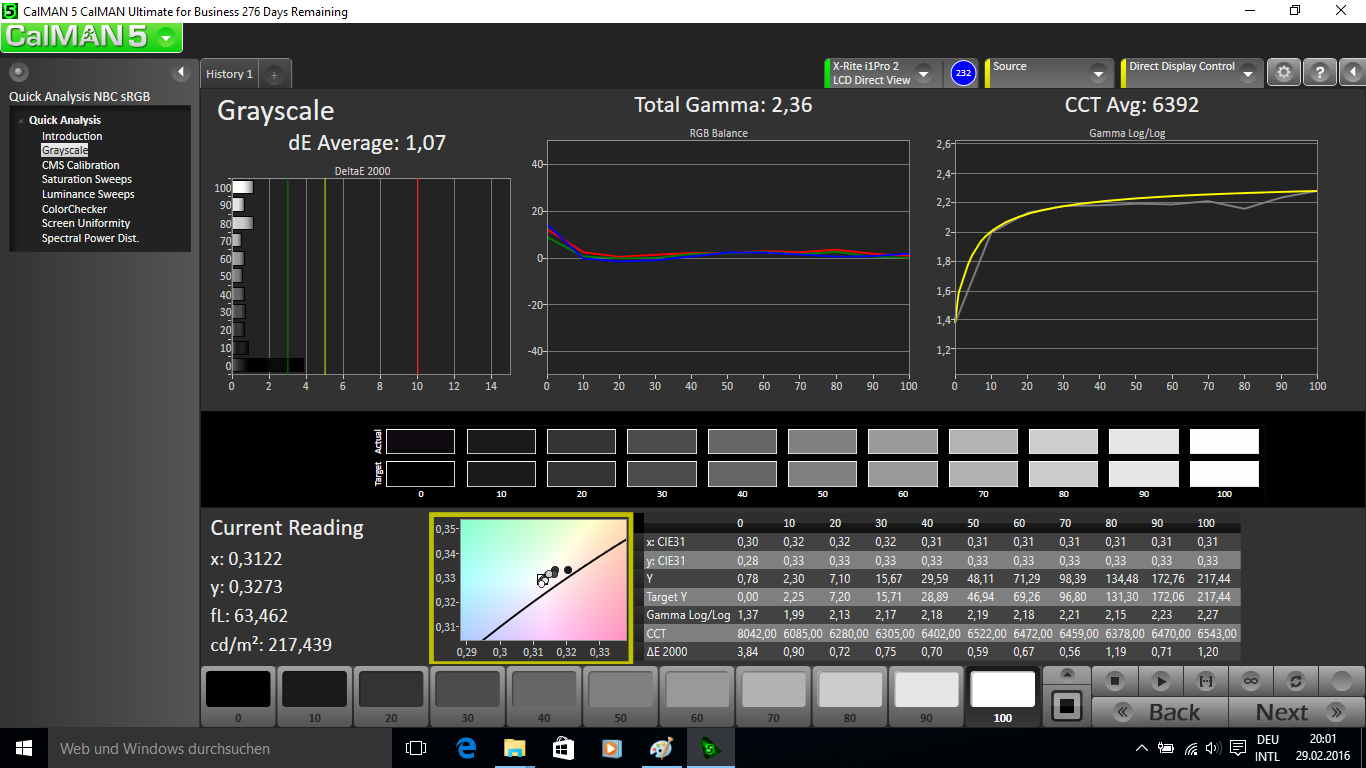The height and width of the screenshot is (768, 1366).
Task: Click the CIE chromaticity diagram
Action: pyautogui.click(x=531, y=589)
